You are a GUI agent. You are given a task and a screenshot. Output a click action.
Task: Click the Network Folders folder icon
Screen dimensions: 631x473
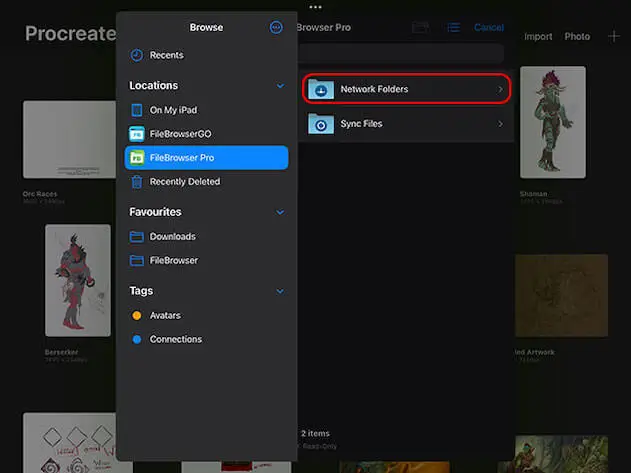[321, 89]
